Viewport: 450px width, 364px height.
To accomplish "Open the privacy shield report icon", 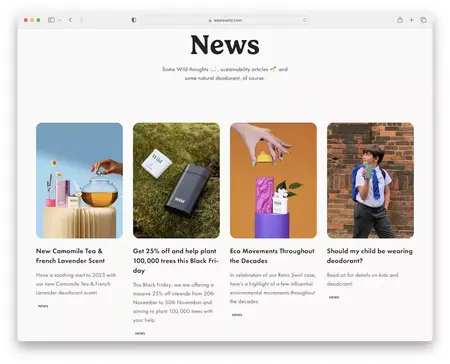I will (134, 20).
